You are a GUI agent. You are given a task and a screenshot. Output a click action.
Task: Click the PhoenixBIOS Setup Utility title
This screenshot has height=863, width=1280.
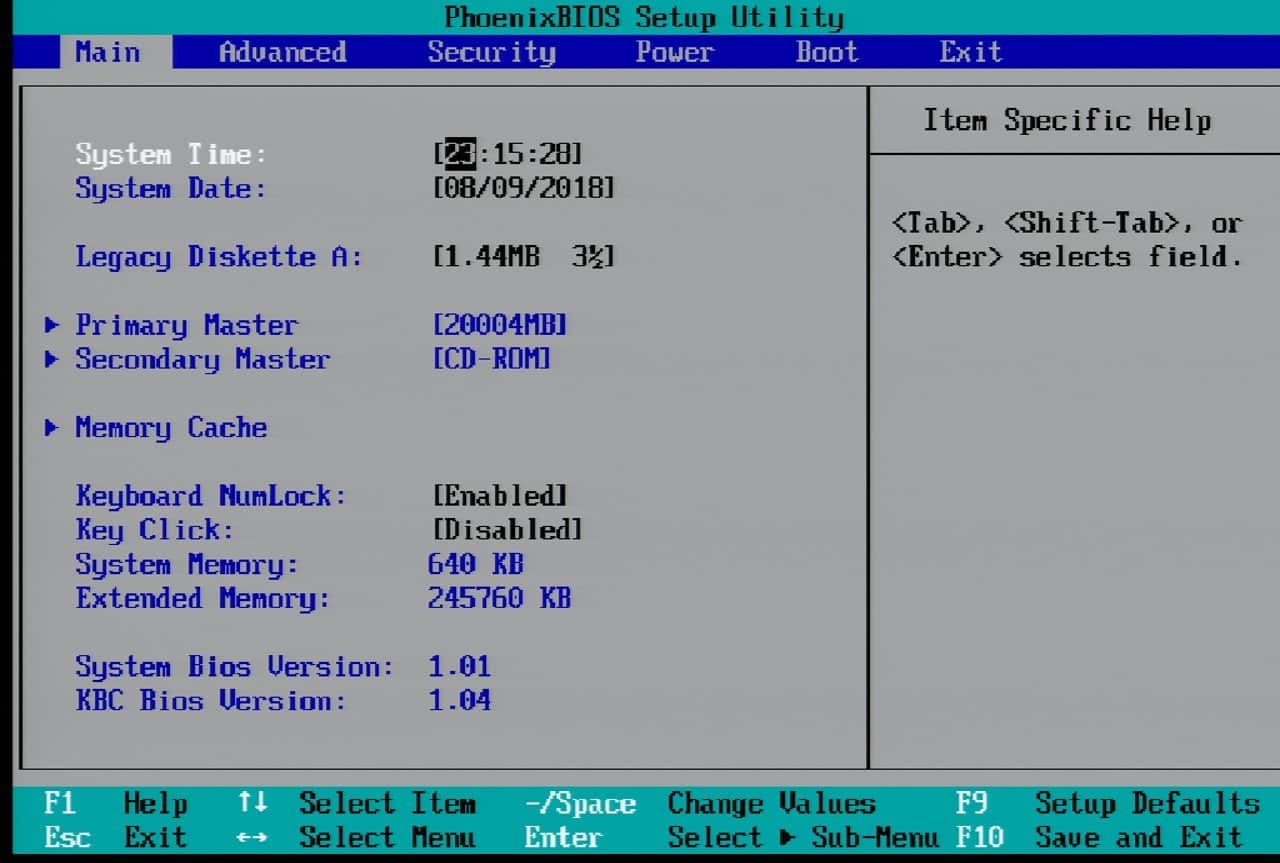pos(644,17)
